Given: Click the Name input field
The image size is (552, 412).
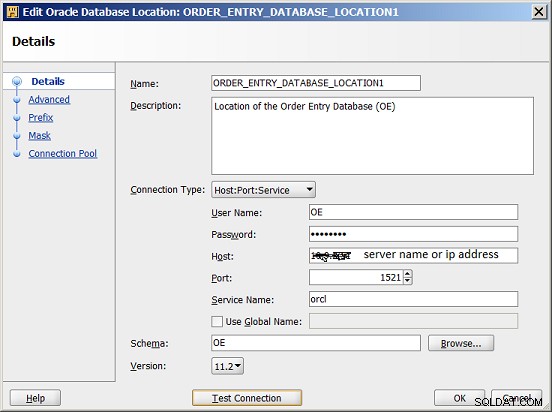Looking at the screenshot, I should tap(316, 83).
